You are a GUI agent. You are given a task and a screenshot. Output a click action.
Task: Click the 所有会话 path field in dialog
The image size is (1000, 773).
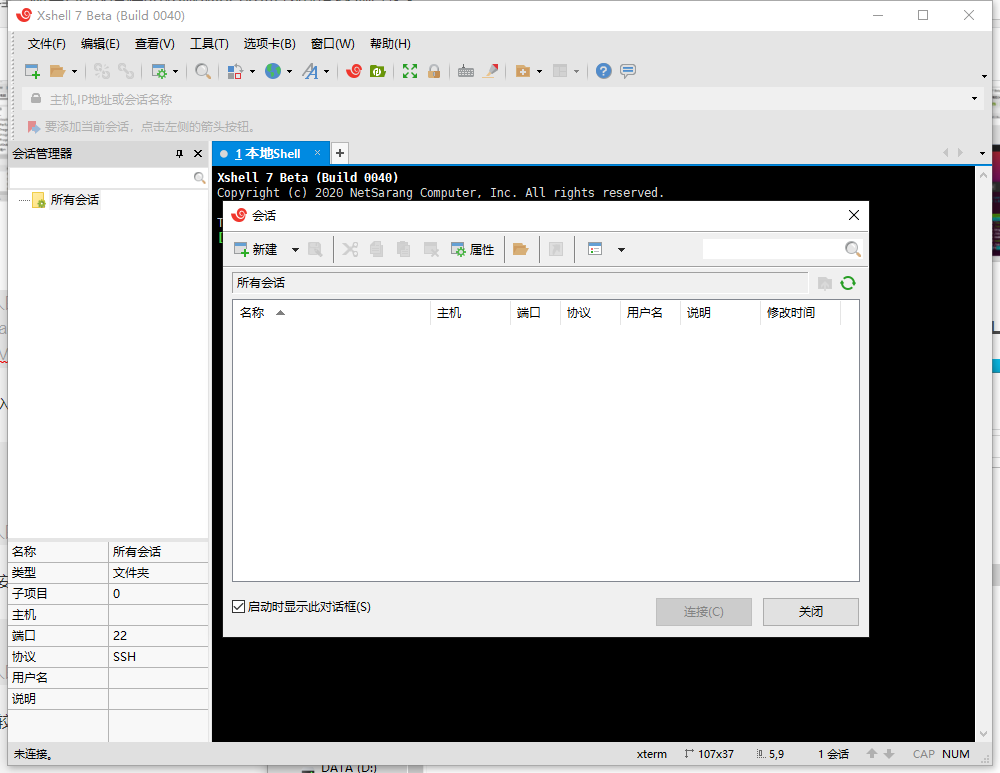520,283
